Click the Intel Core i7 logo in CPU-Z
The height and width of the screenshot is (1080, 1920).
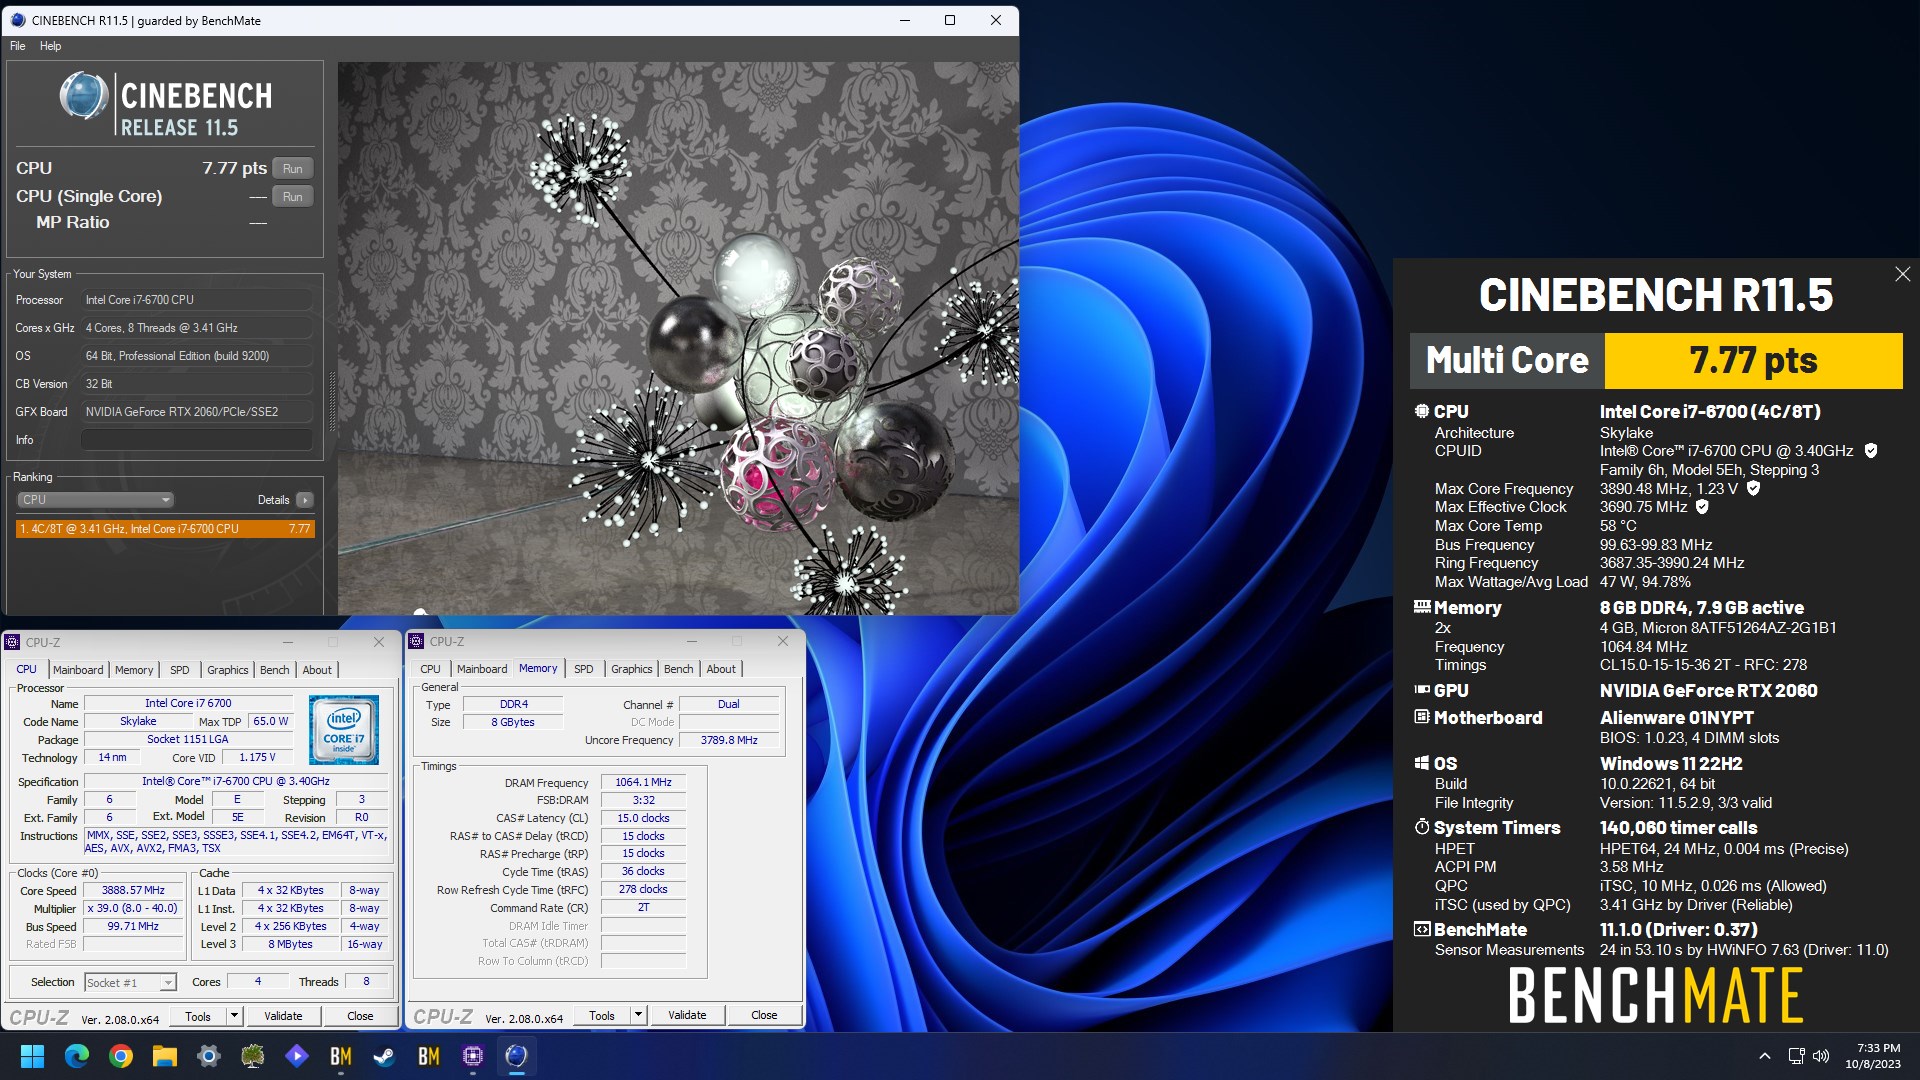point(344,731)
